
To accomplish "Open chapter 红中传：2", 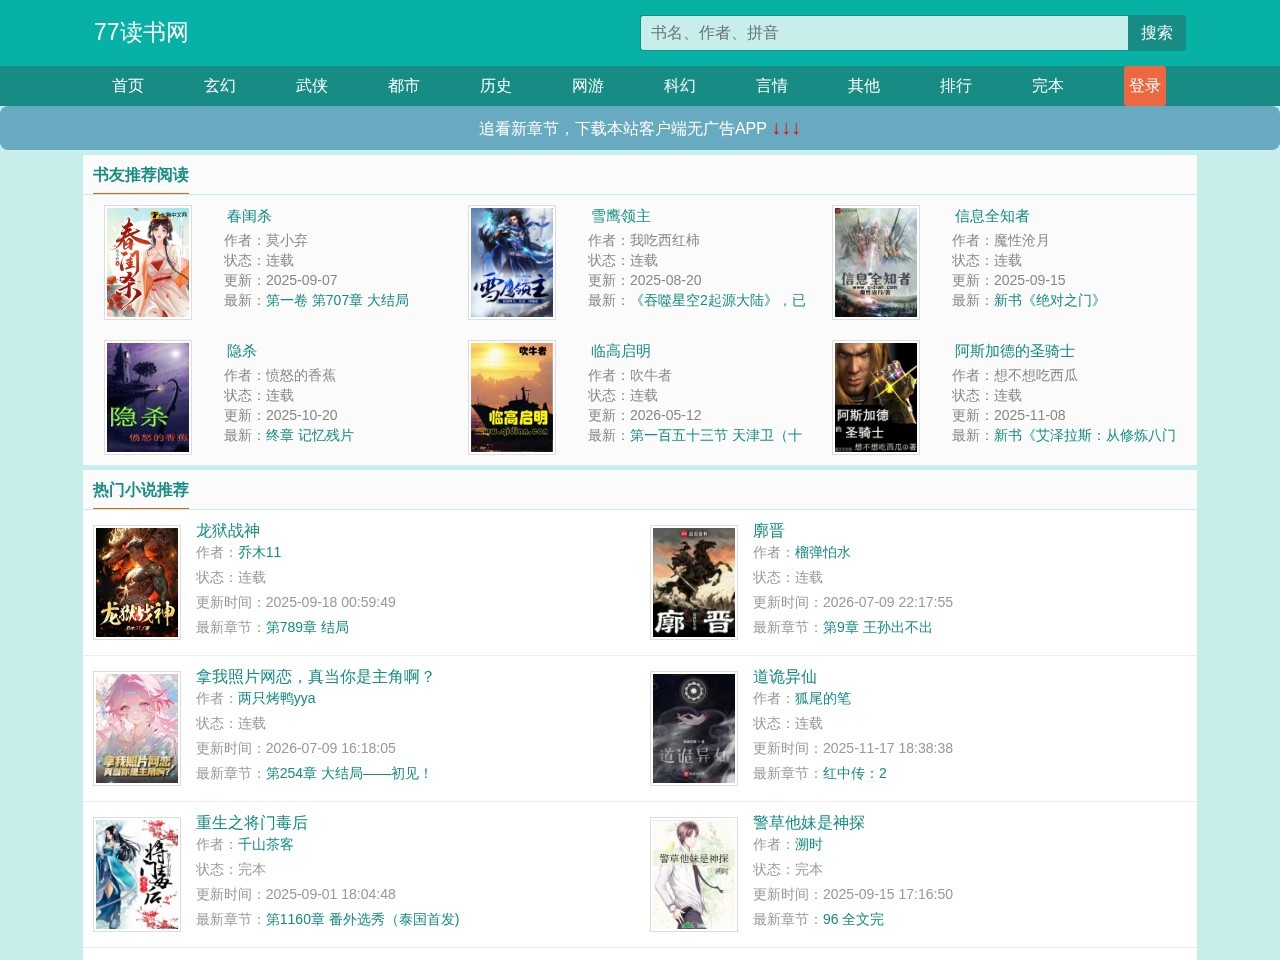I will 855,773.
